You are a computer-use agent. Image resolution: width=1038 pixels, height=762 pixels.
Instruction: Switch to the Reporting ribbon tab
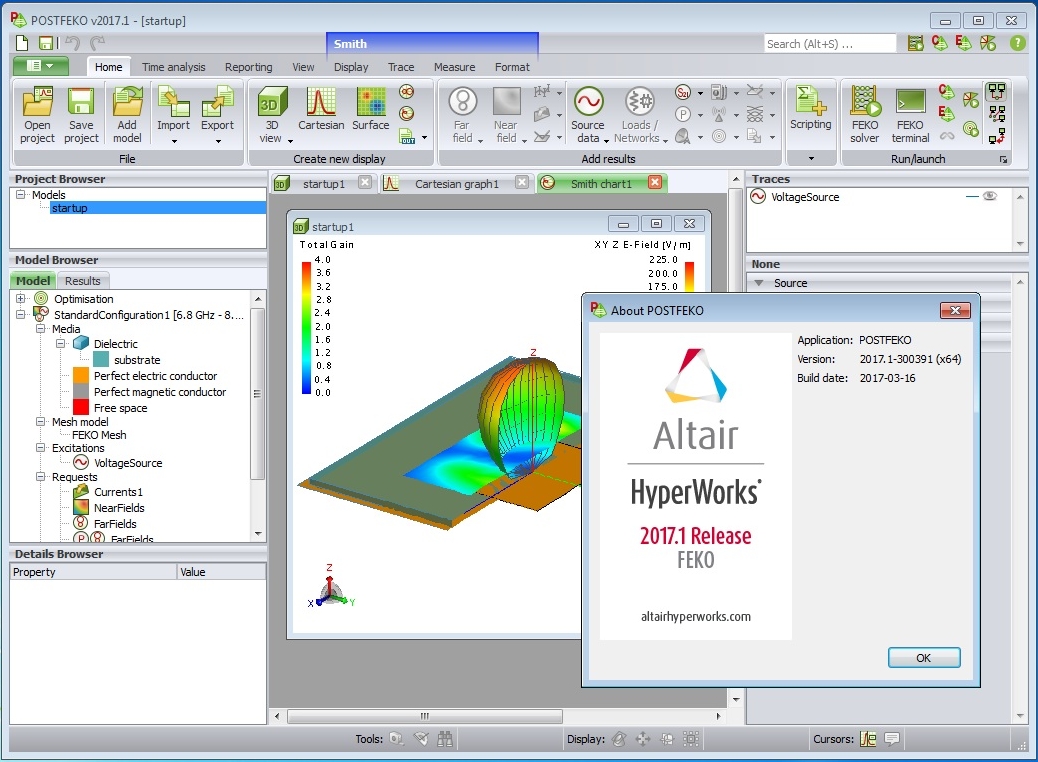tap(248, 67)
